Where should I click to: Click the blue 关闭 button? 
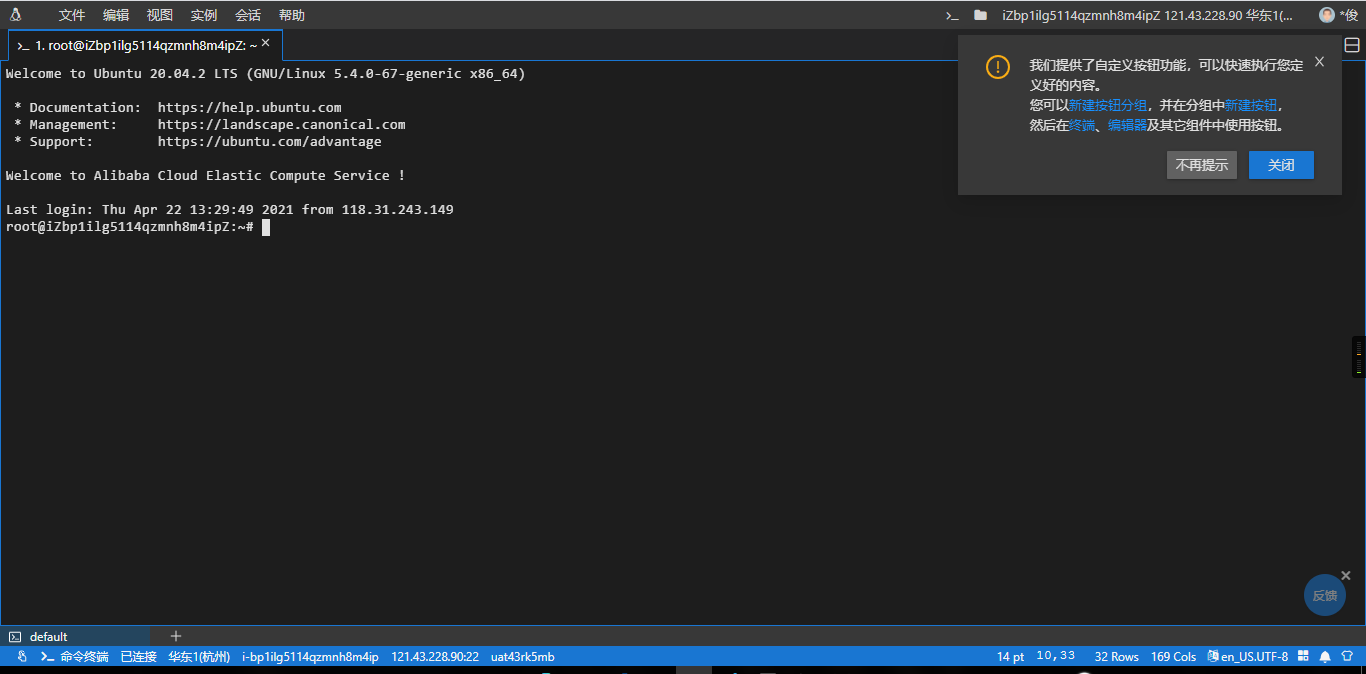[1281, 165]
